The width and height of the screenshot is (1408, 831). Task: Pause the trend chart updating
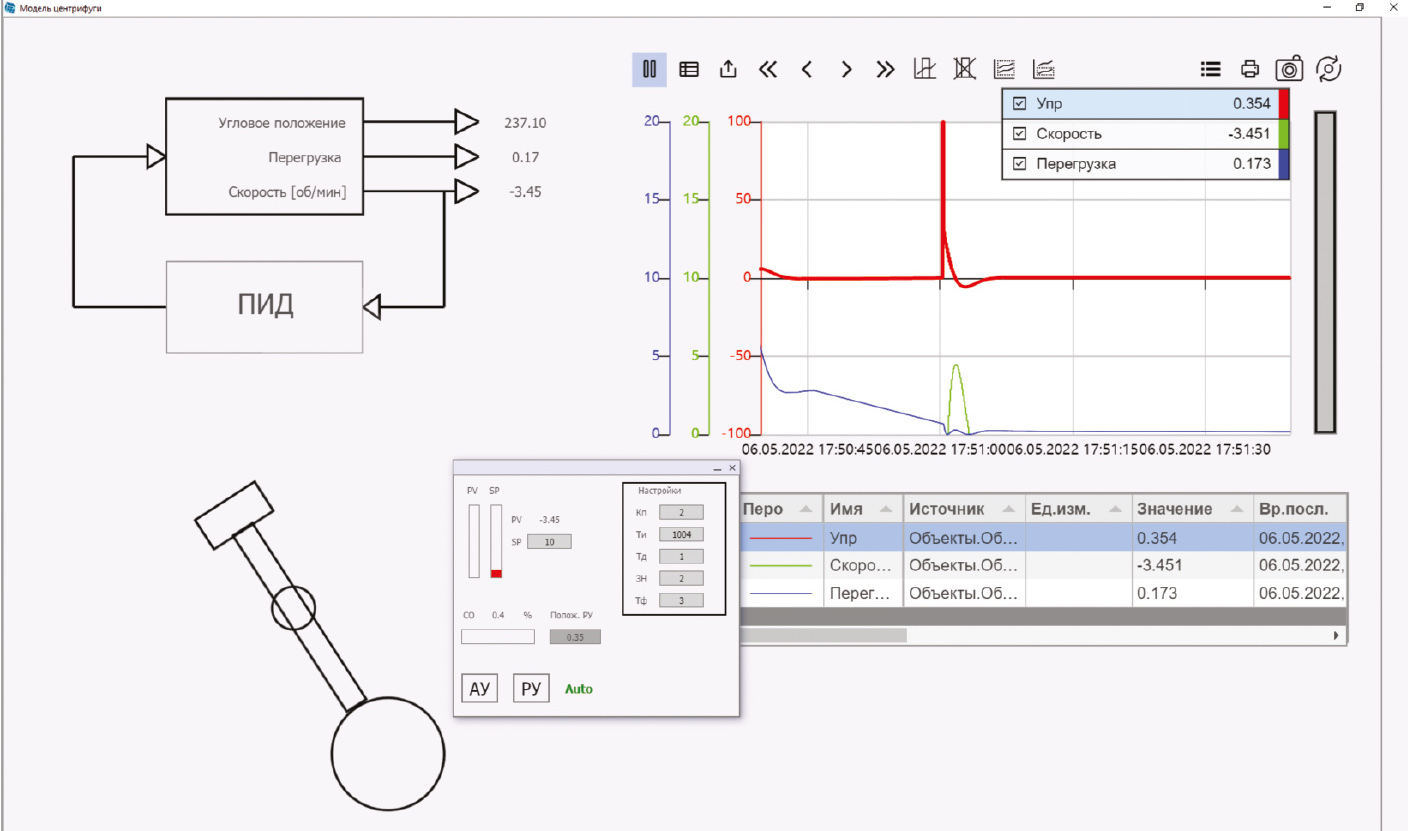(x=649, y=69)
